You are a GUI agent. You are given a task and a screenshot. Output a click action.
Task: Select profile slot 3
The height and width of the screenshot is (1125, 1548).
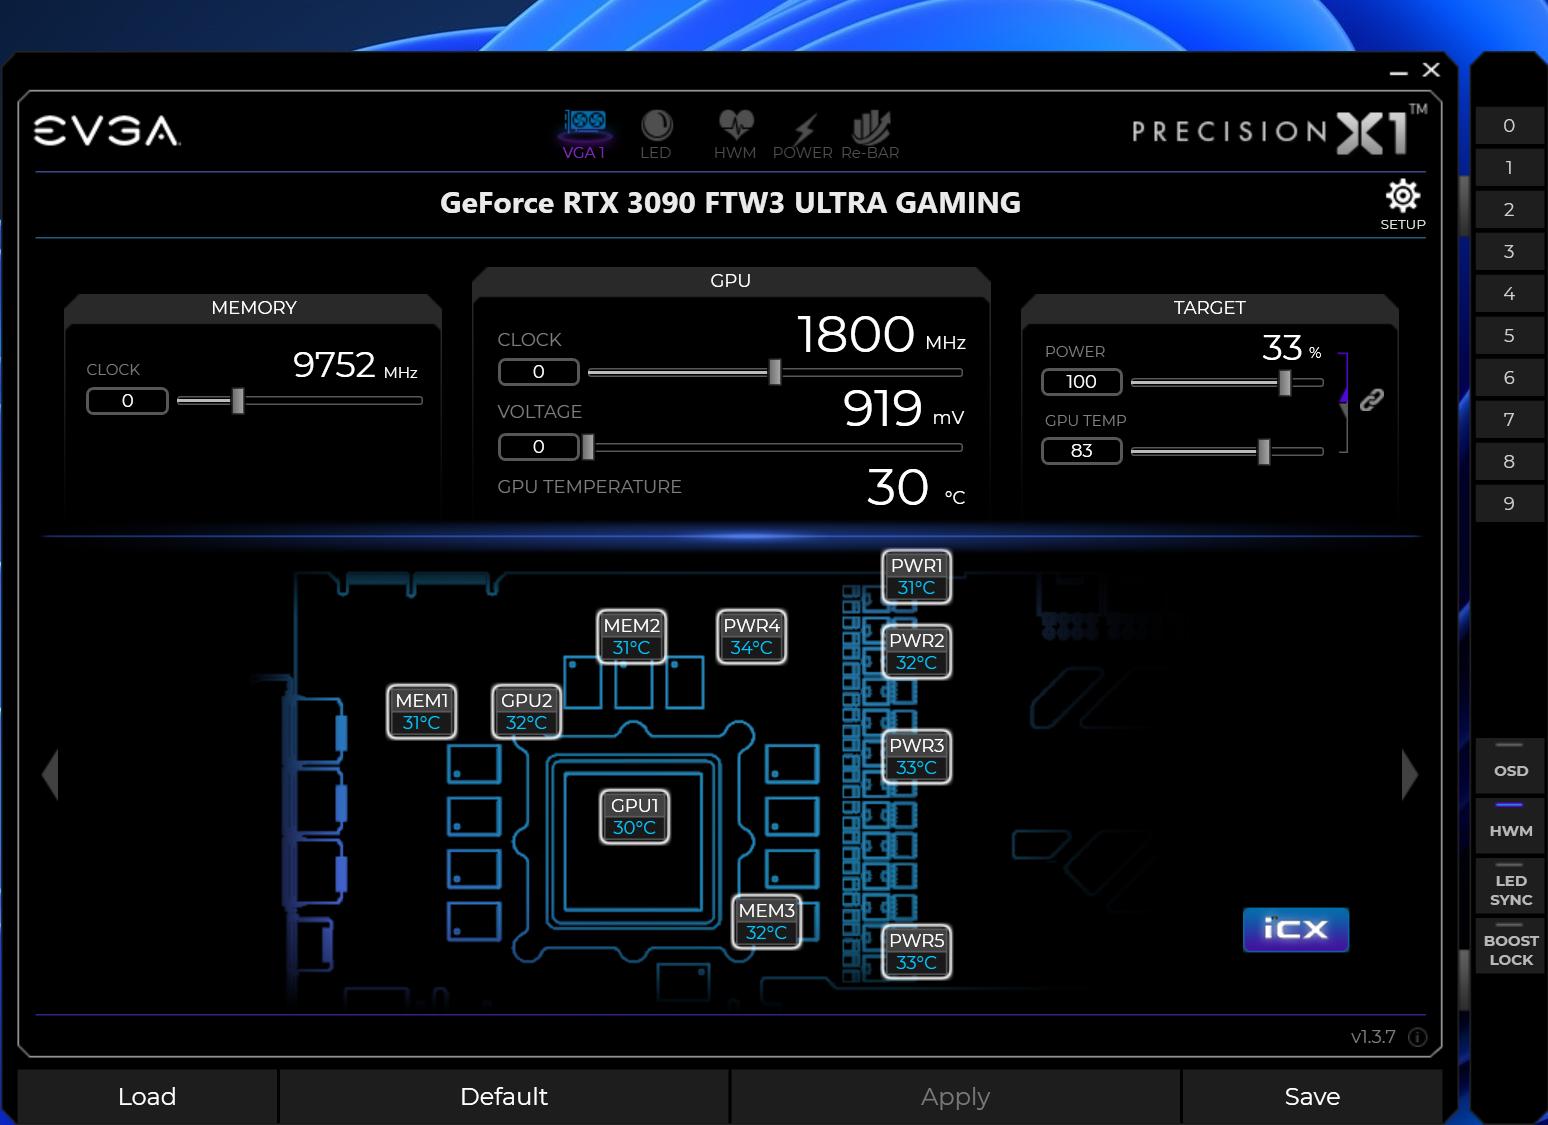(1509, 252)
